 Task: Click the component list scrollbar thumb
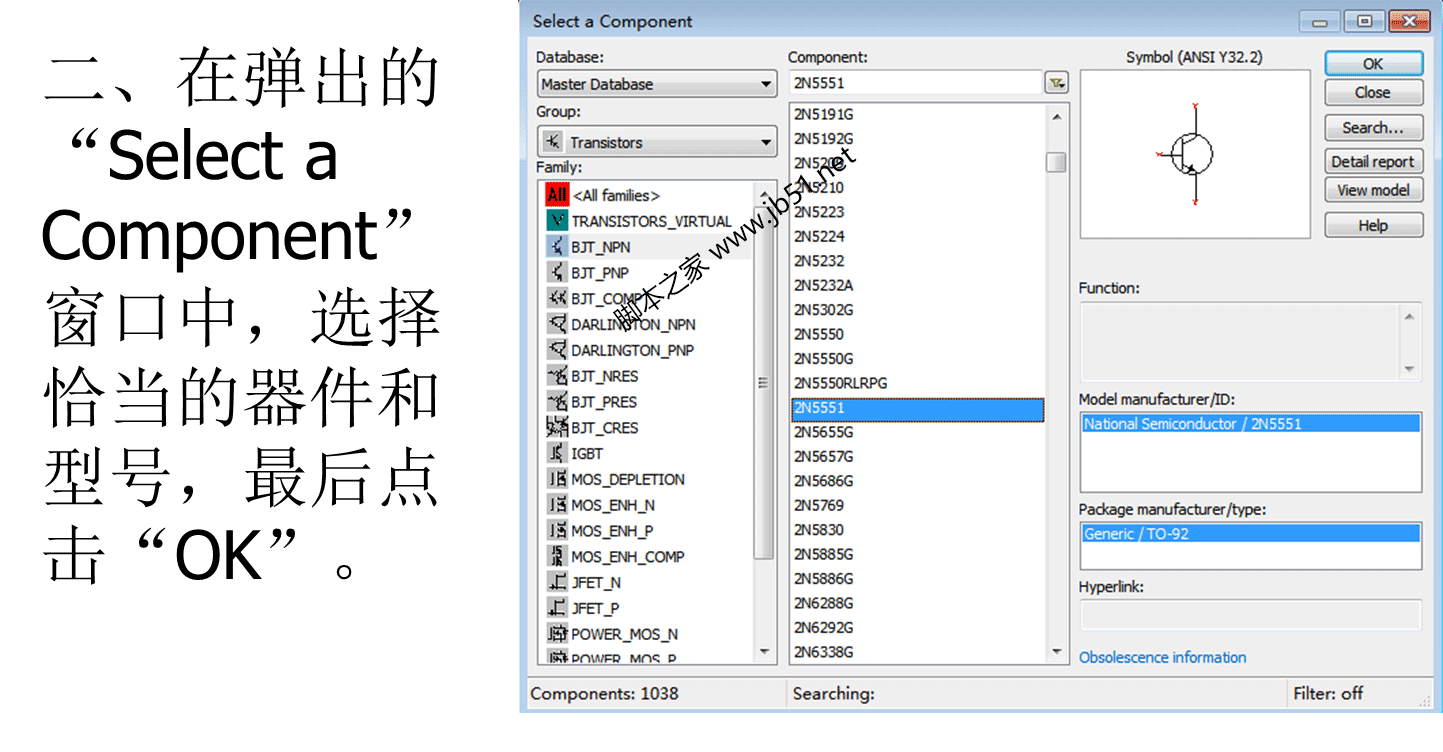1056,162
